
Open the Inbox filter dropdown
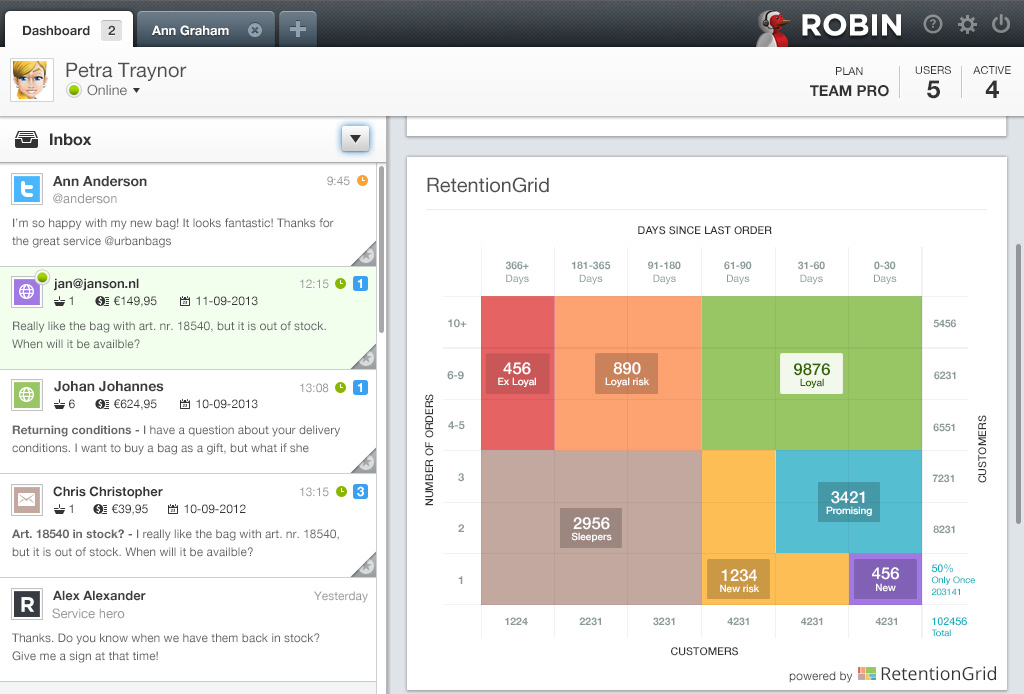[x=355, y=138]
